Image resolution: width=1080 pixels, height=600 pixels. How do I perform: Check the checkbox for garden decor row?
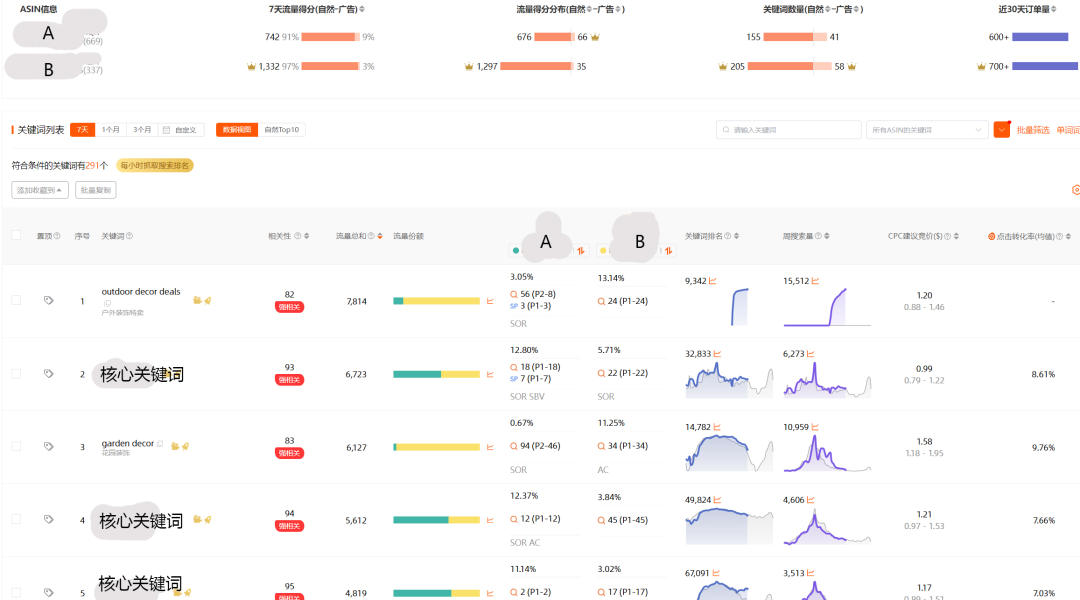coord(15,446)
